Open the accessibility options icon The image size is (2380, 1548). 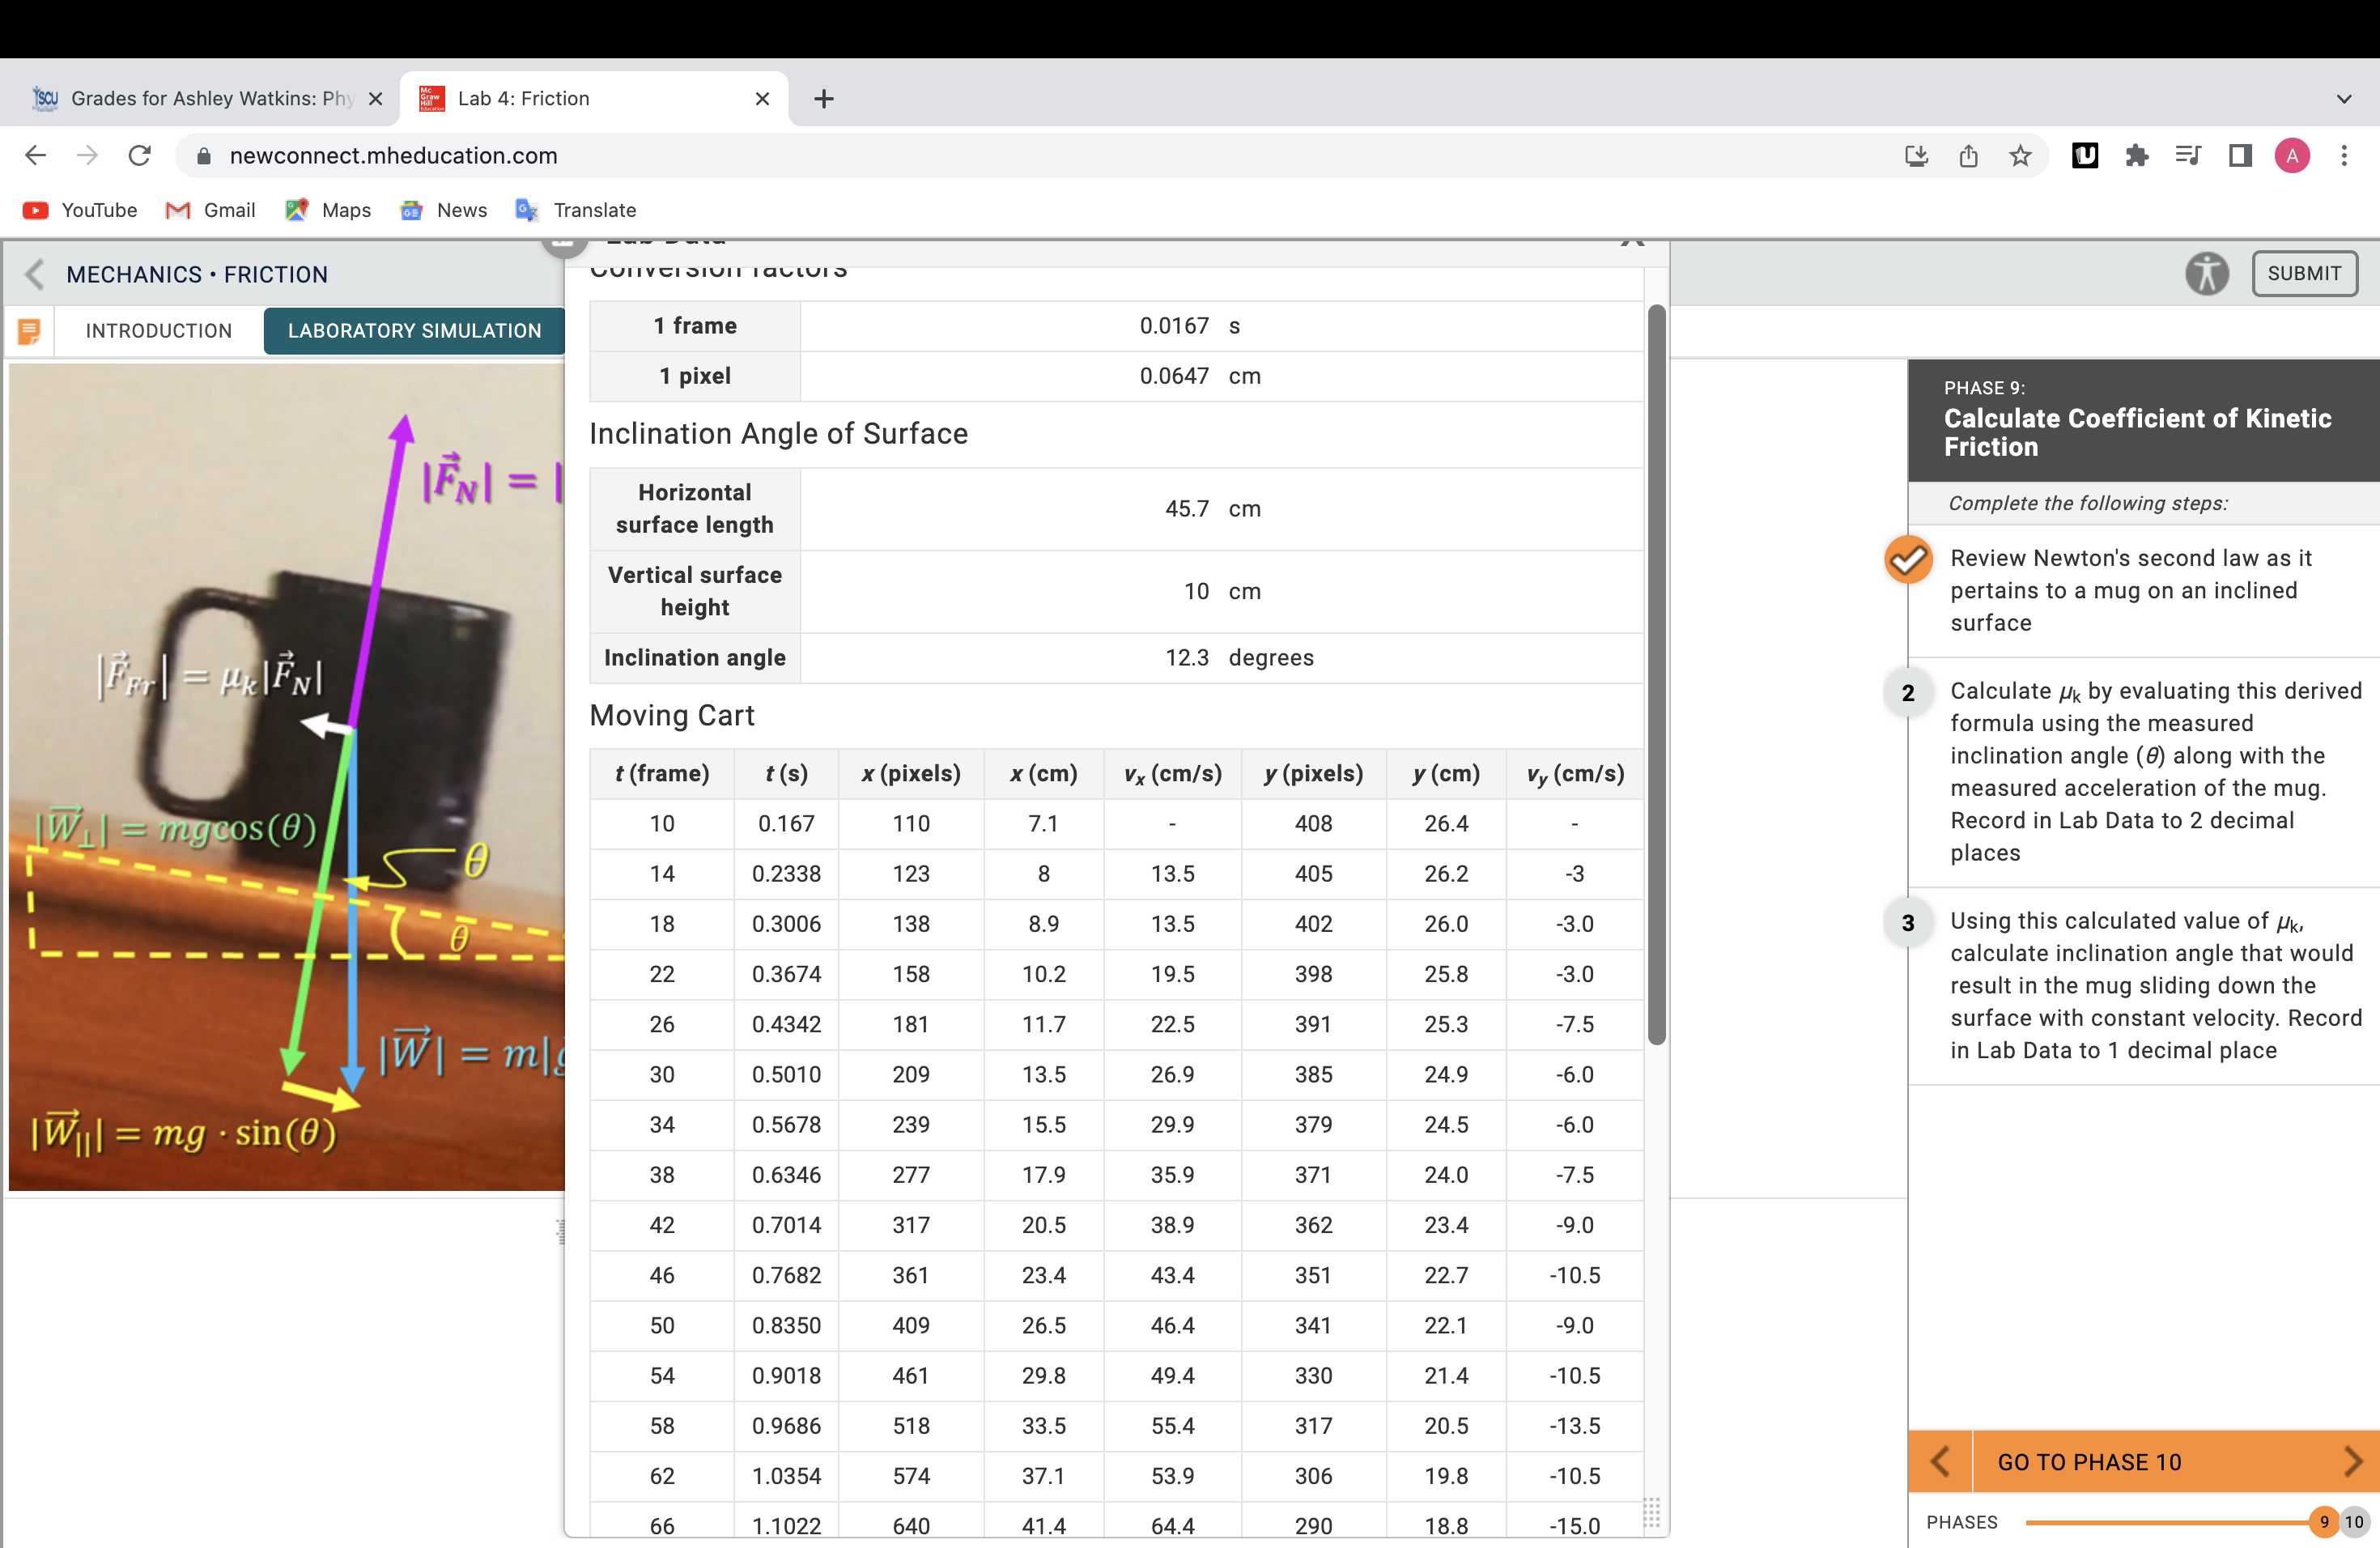click(x=2207, y=273)
